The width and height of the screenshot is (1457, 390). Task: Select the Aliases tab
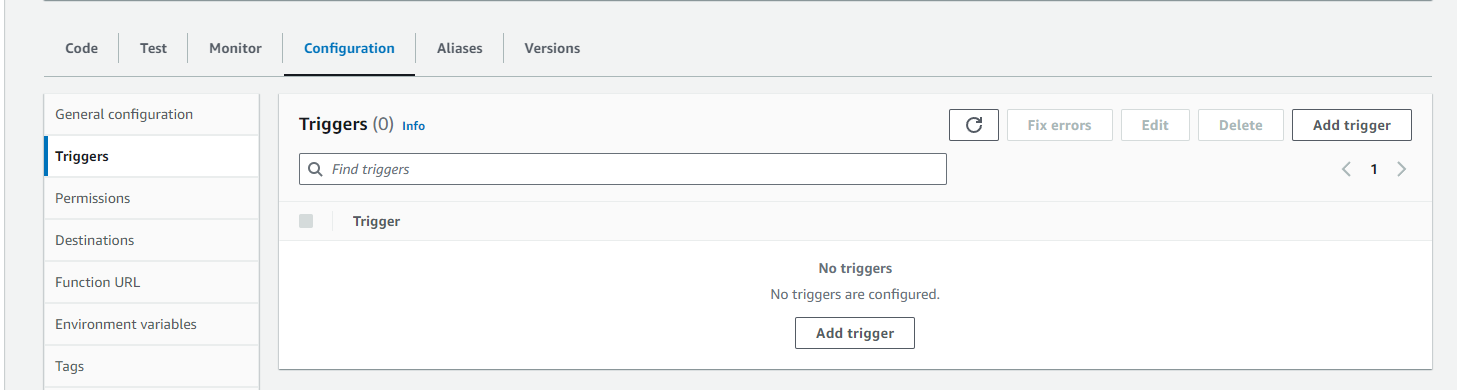[460, 48]
